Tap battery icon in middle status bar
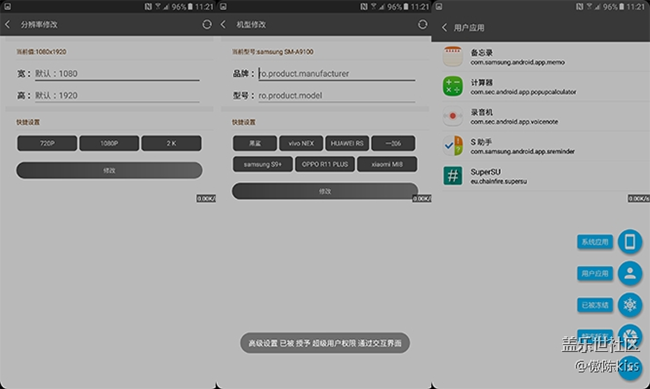This screenshot has width=650, height=389. click(x=405, y=7)
